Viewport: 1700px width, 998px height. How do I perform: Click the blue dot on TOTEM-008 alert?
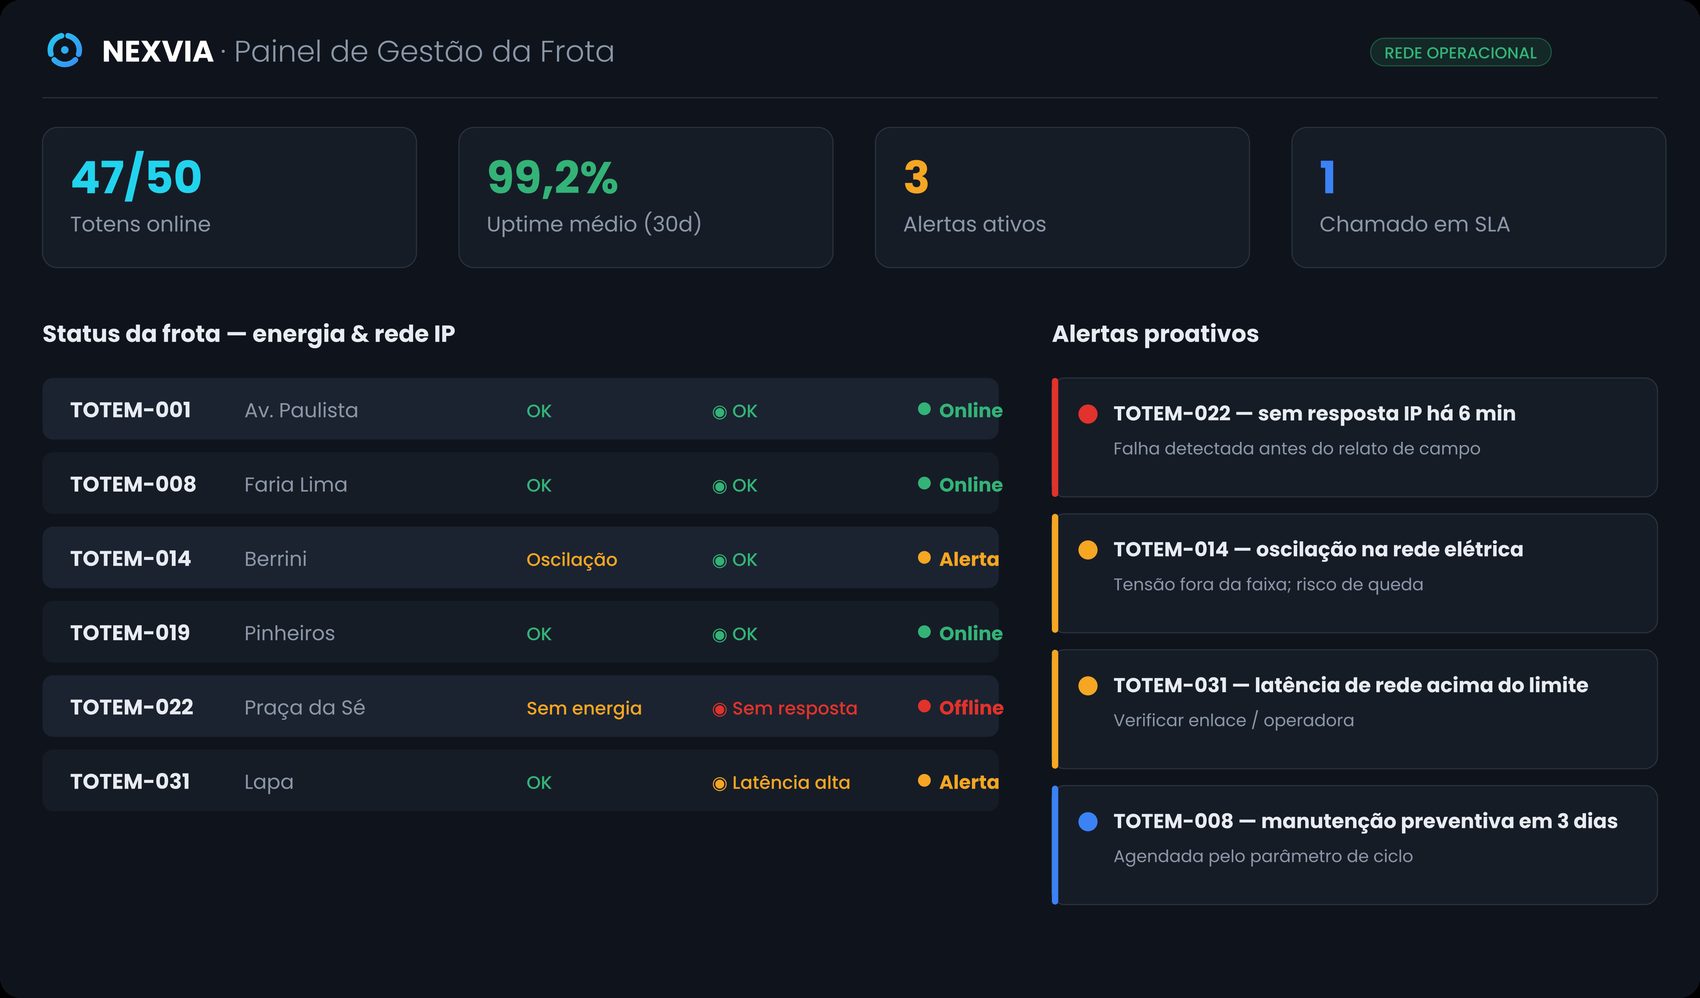coord(1088,822)
